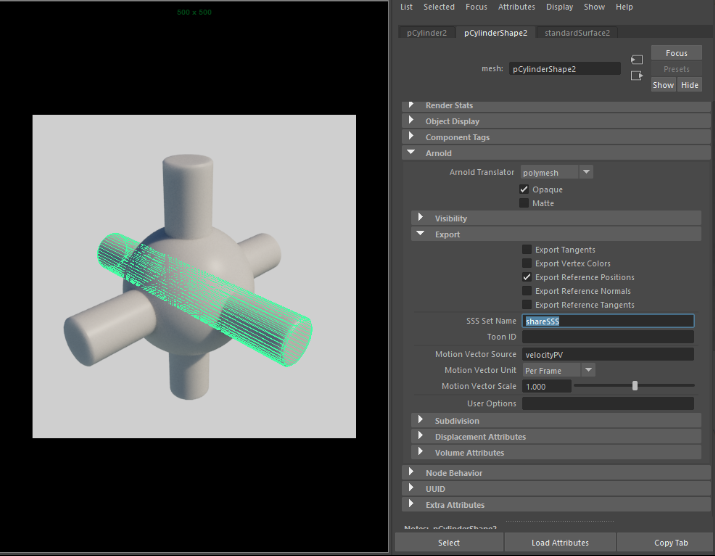Viewport: 715px width, 556px height.
Task: Click the Show button
Action: (663, 85)
